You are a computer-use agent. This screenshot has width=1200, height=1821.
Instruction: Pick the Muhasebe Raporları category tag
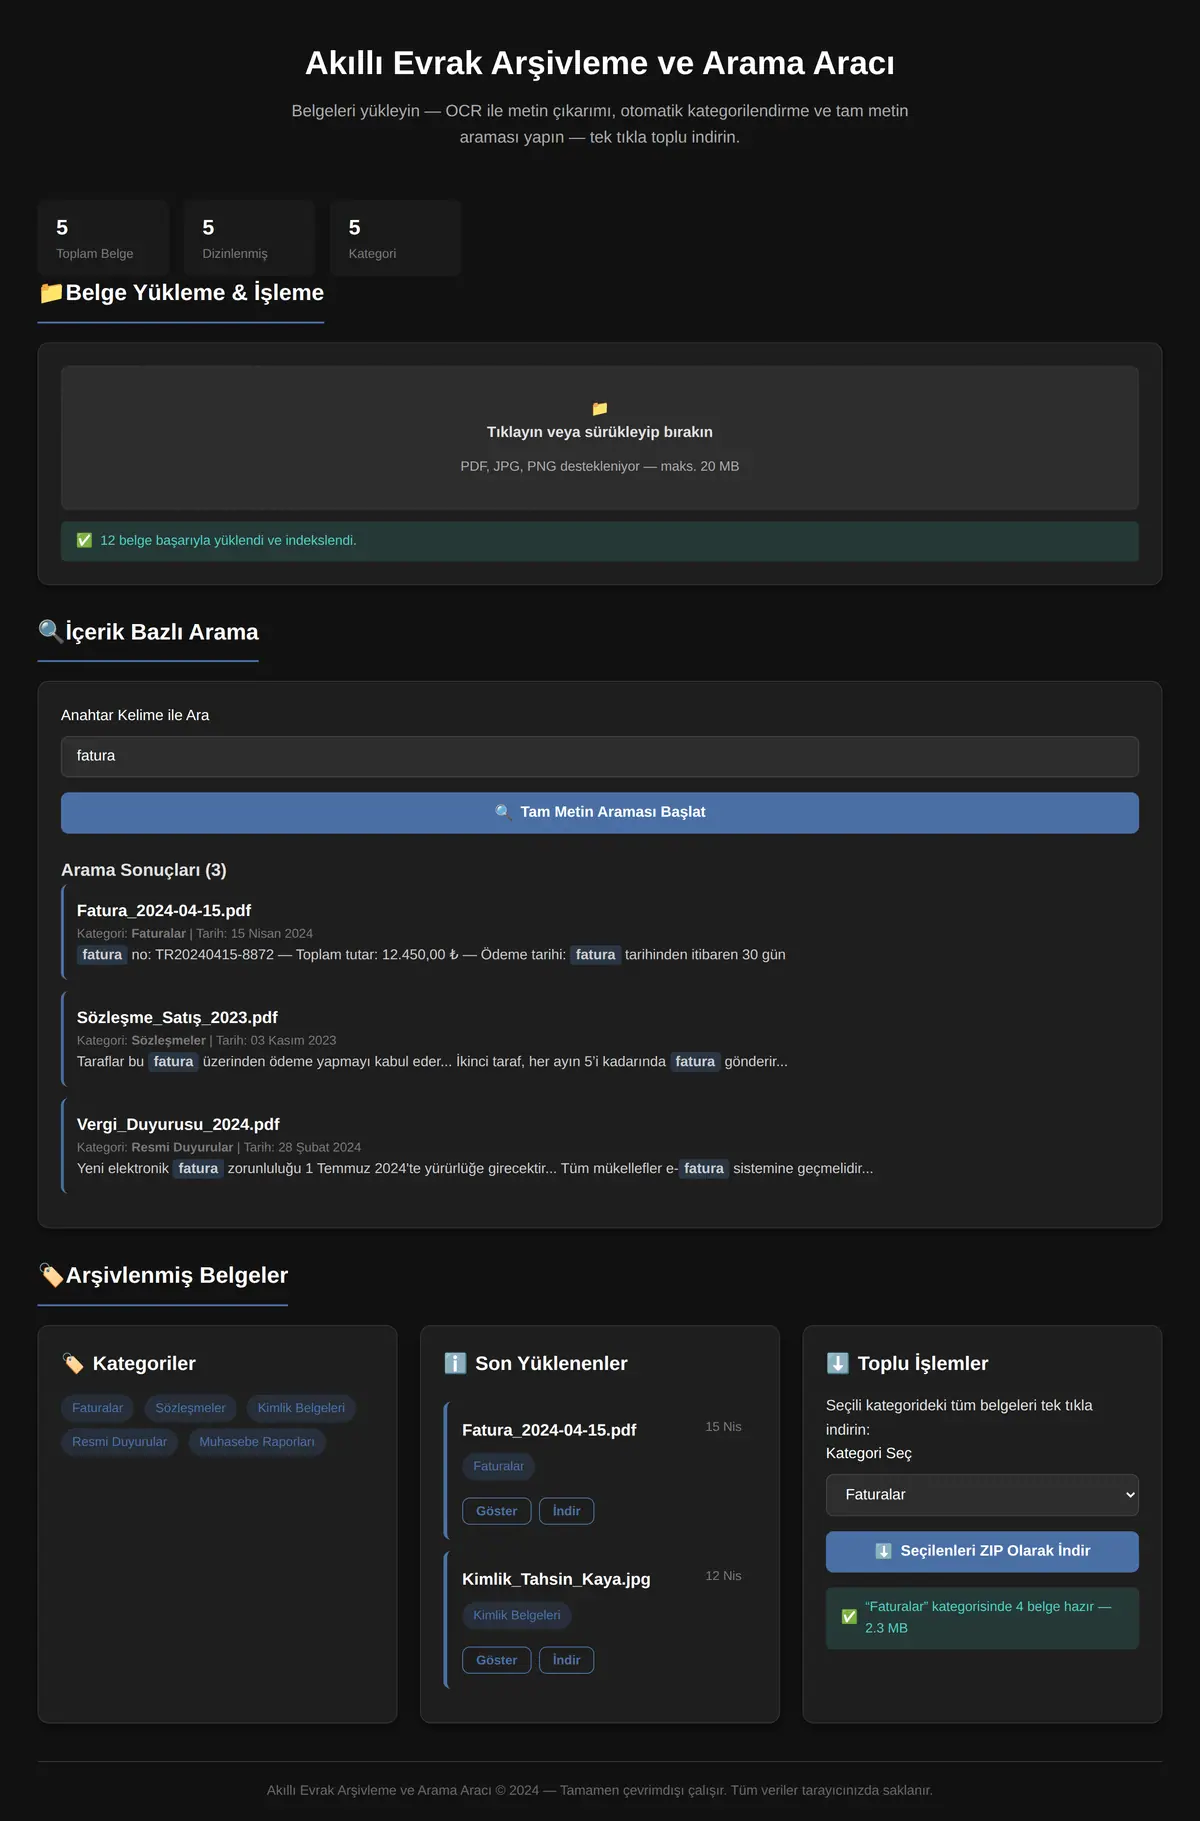coord(257,1442)
